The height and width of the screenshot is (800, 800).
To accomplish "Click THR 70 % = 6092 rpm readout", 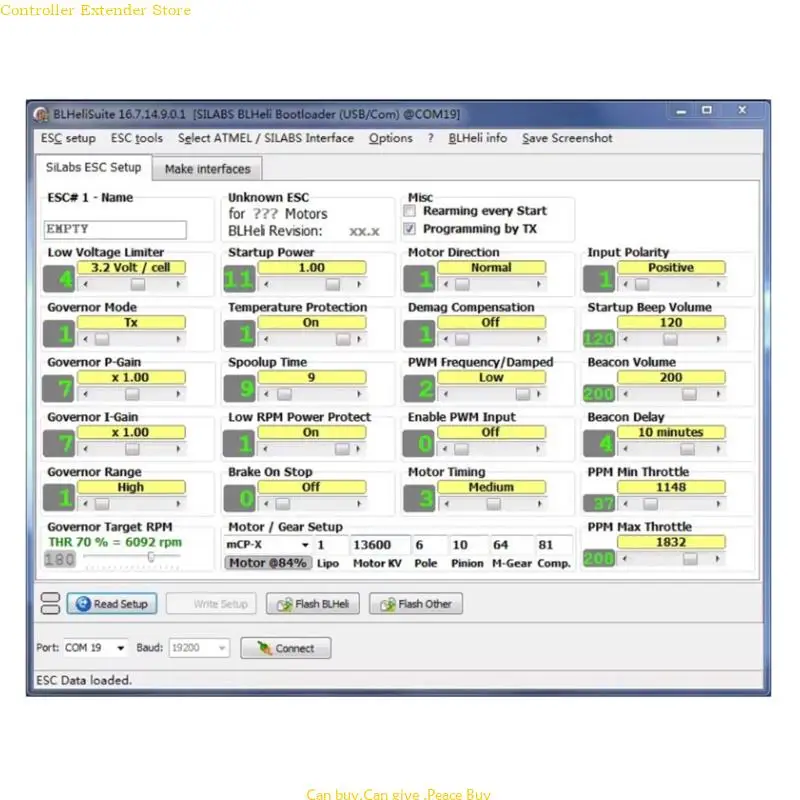I will [115, 542].
